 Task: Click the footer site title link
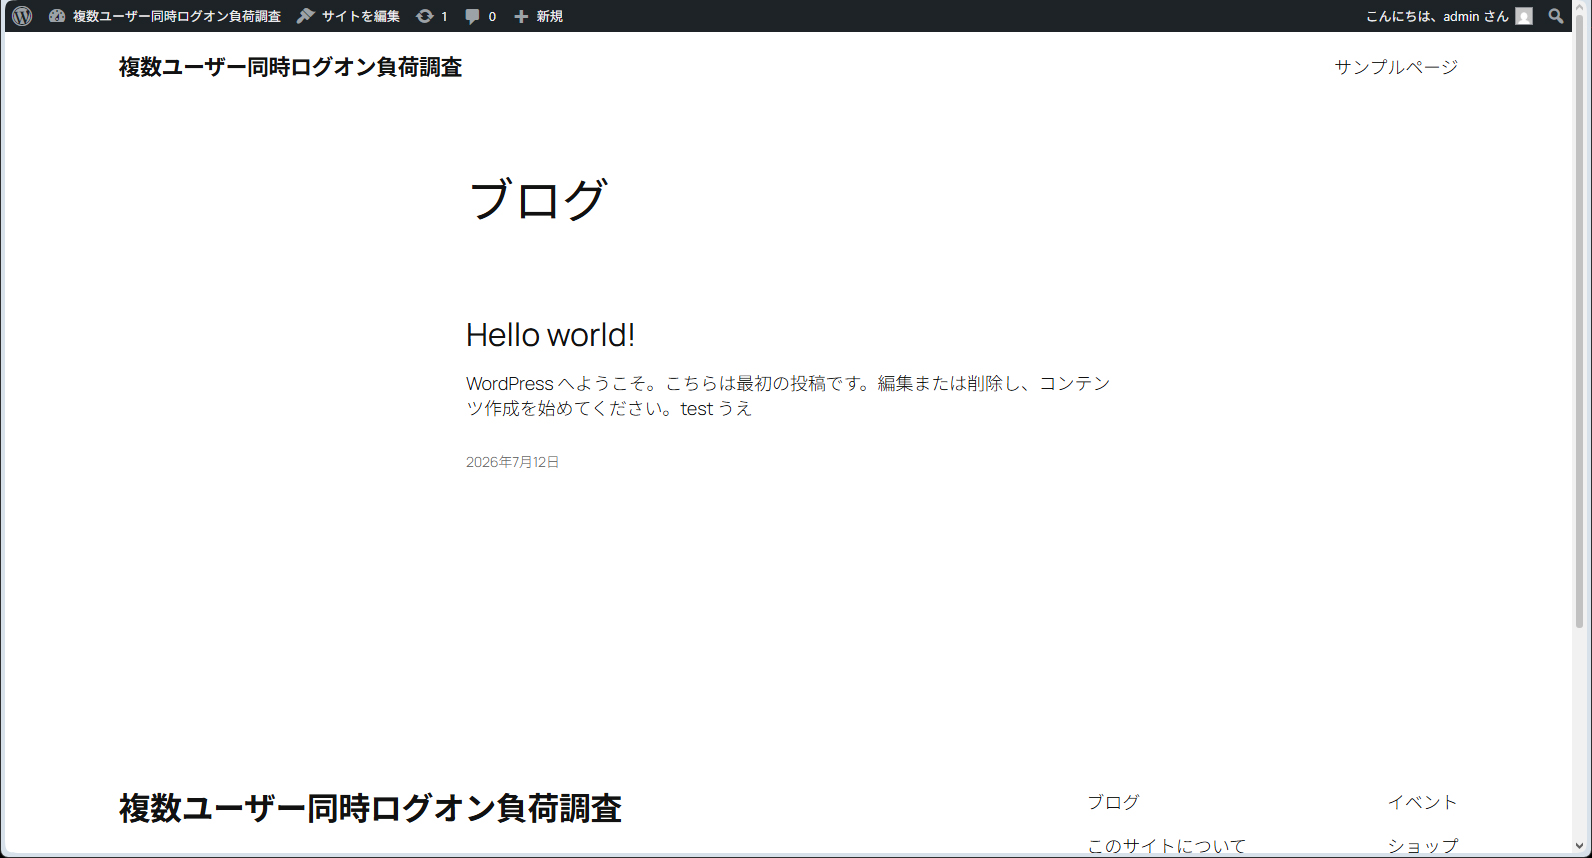[370, 808]
